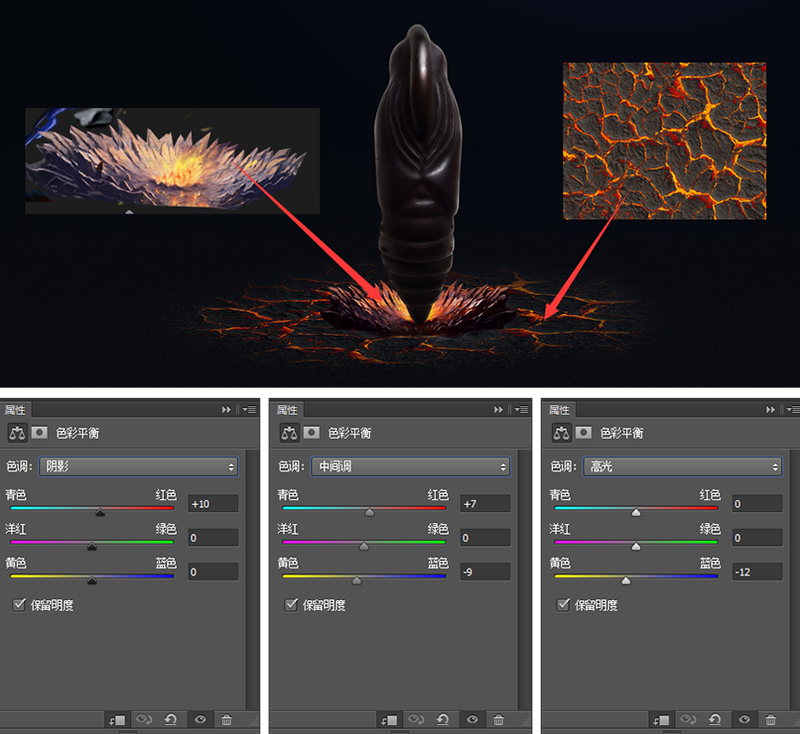Select the 属性 tab of the 阴影 panel
The height and width of the screenshot is (734, 800).
click(x=16, y=410)
